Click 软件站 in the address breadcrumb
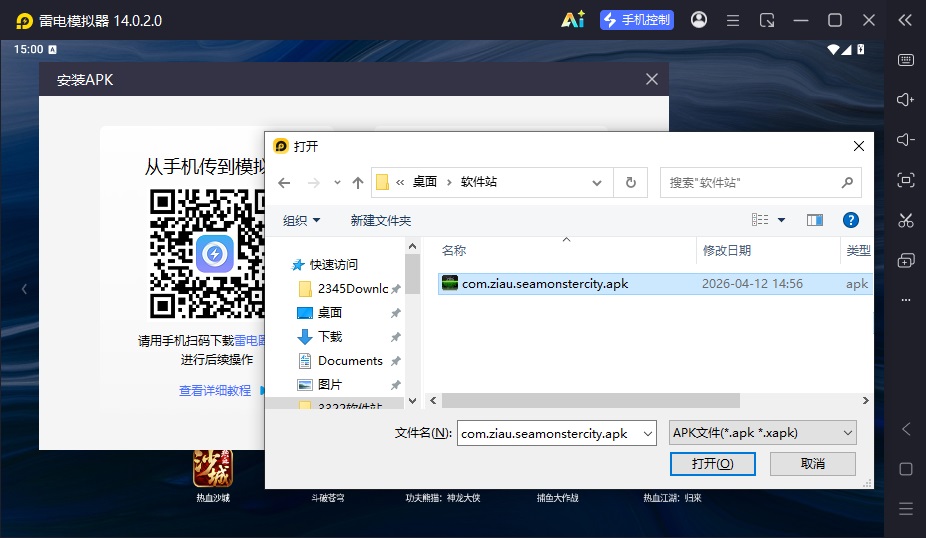926x538 pixels. click(479, 182)
